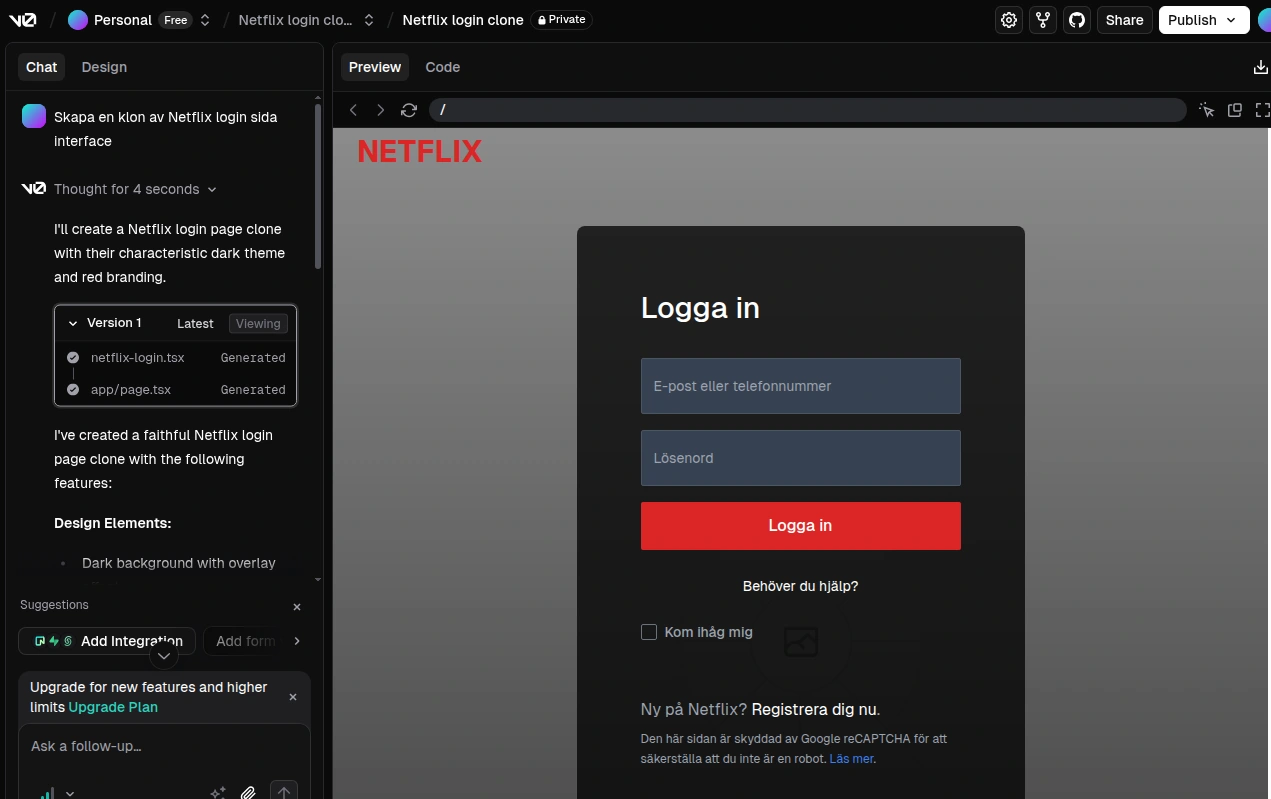Go back in the preview browser

[x=353, y=110]
